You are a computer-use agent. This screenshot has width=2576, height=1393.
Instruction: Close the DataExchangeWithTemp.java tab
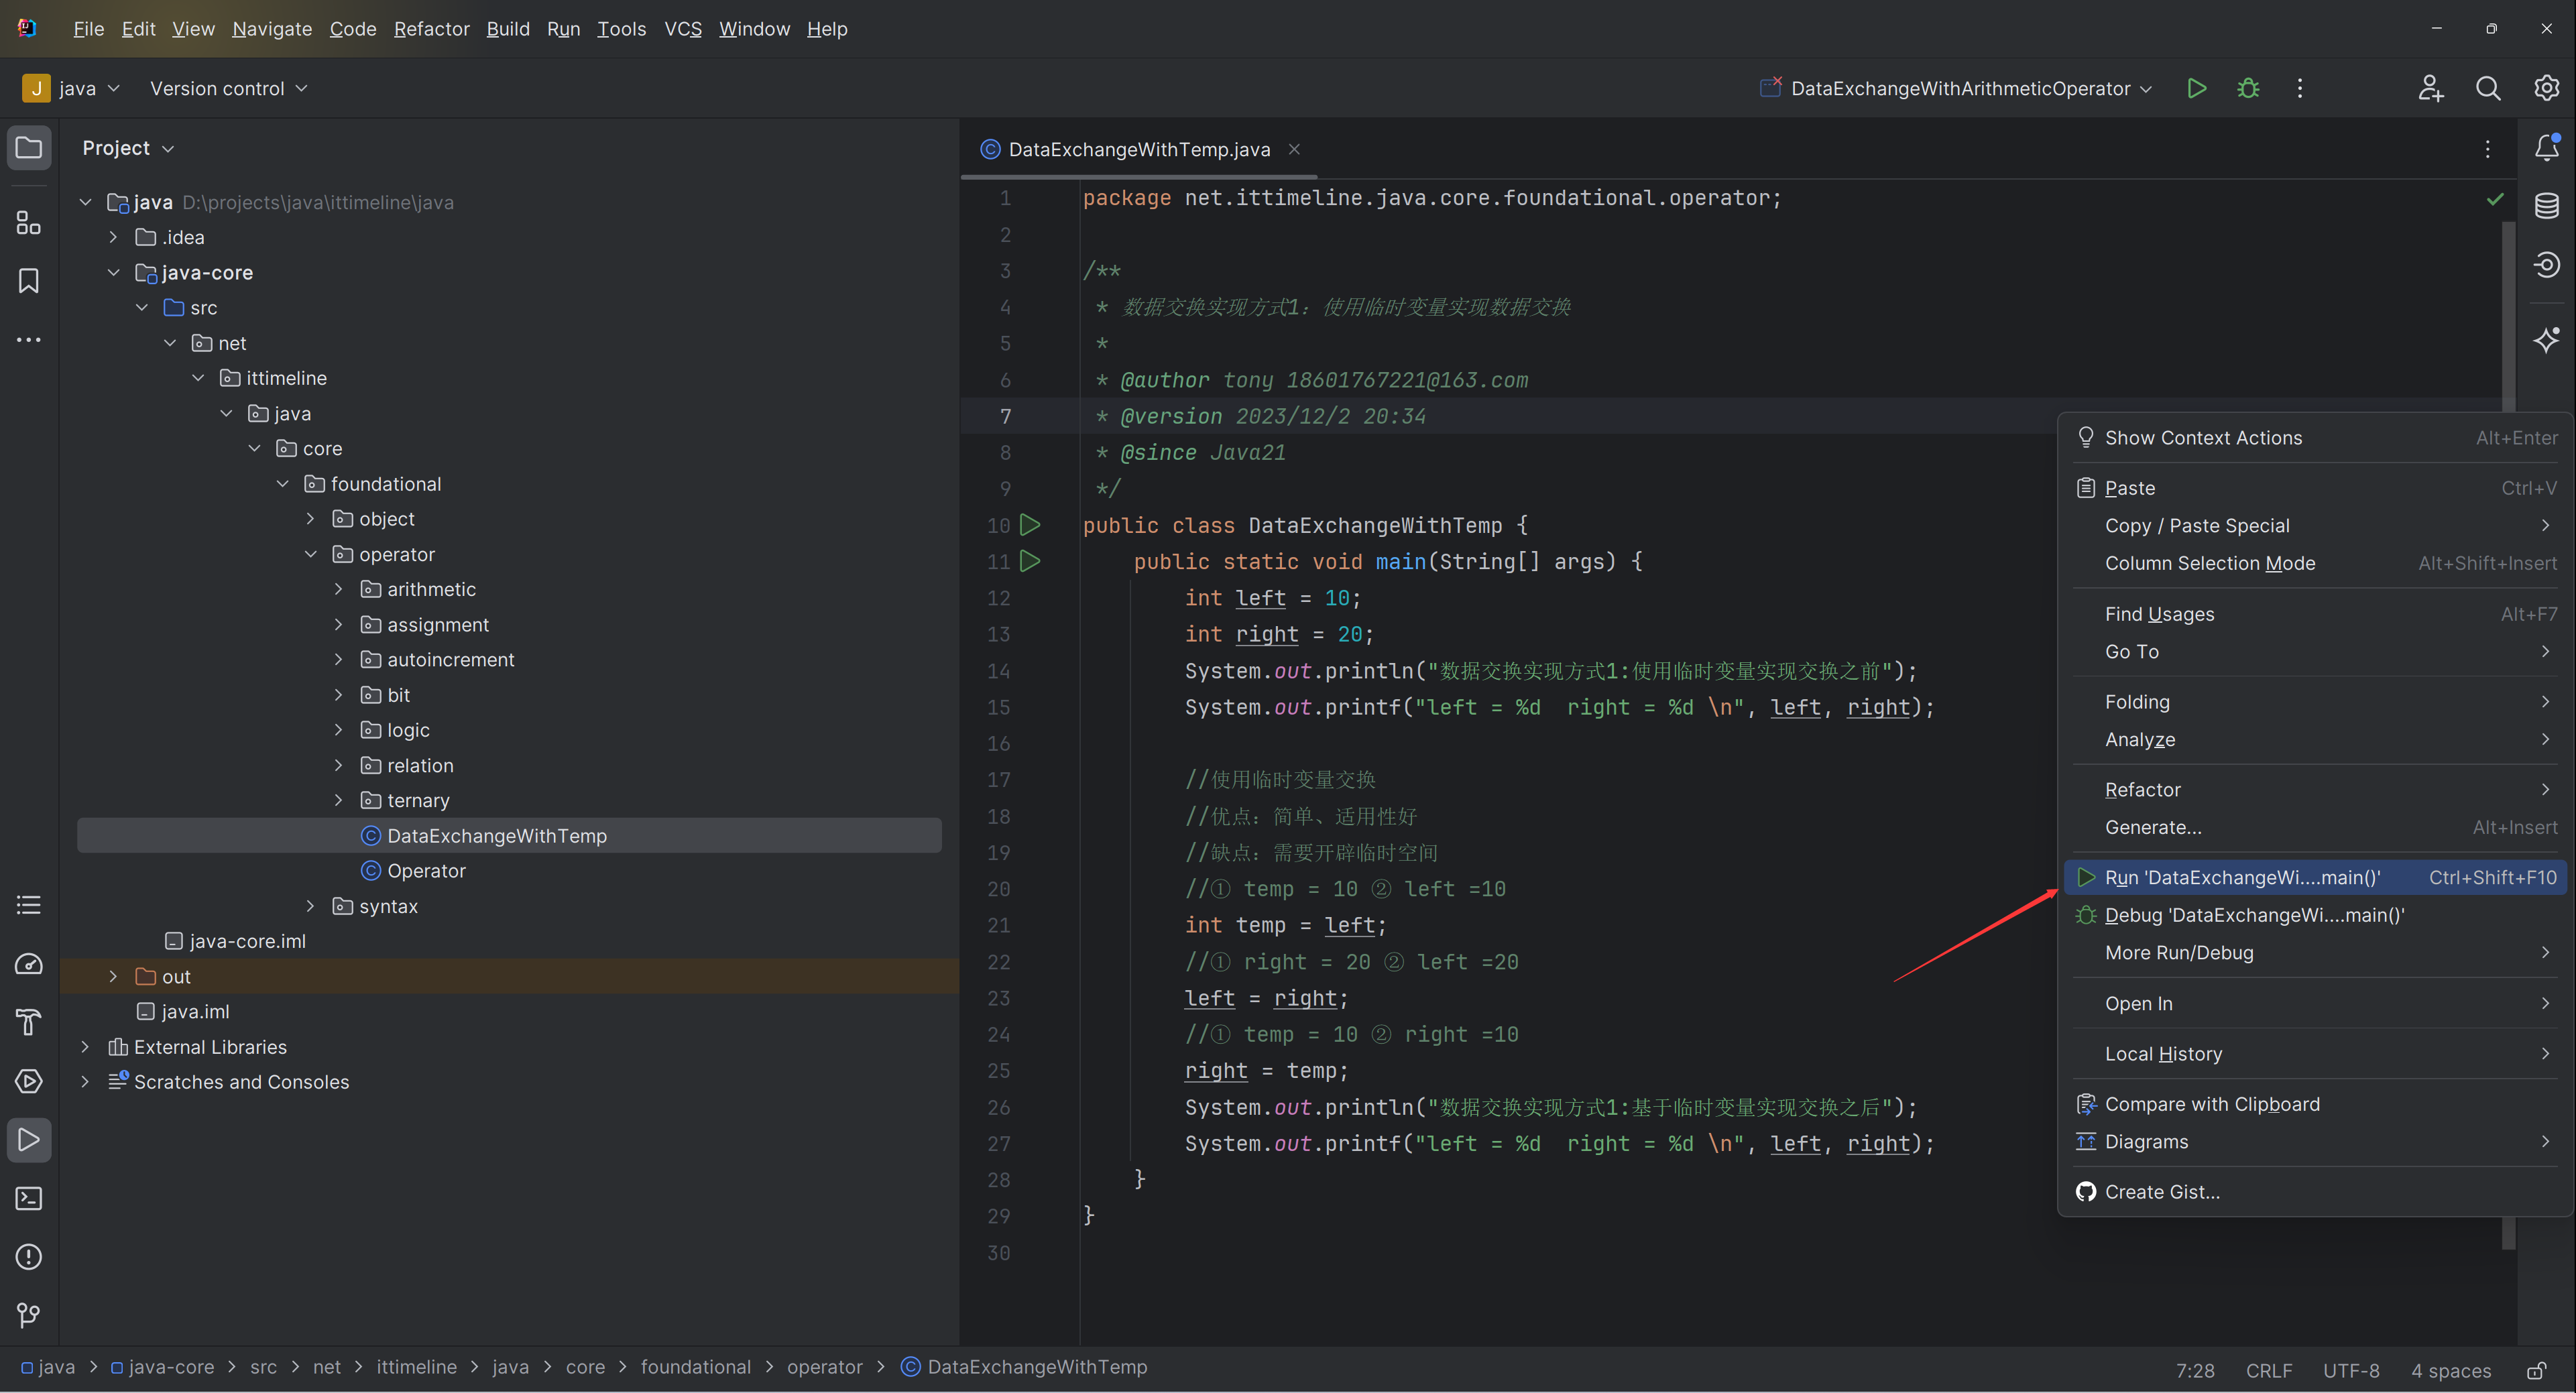[1294, 149]
